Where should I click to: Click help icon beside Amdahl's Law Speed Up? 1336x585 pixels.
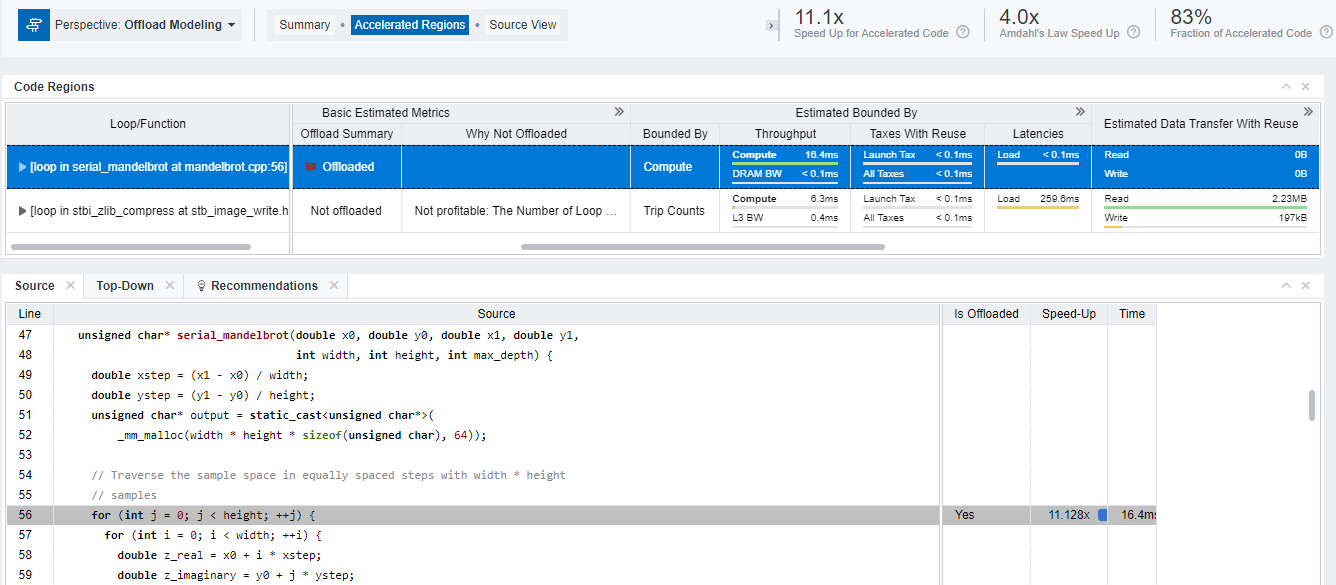(1133, 33)
